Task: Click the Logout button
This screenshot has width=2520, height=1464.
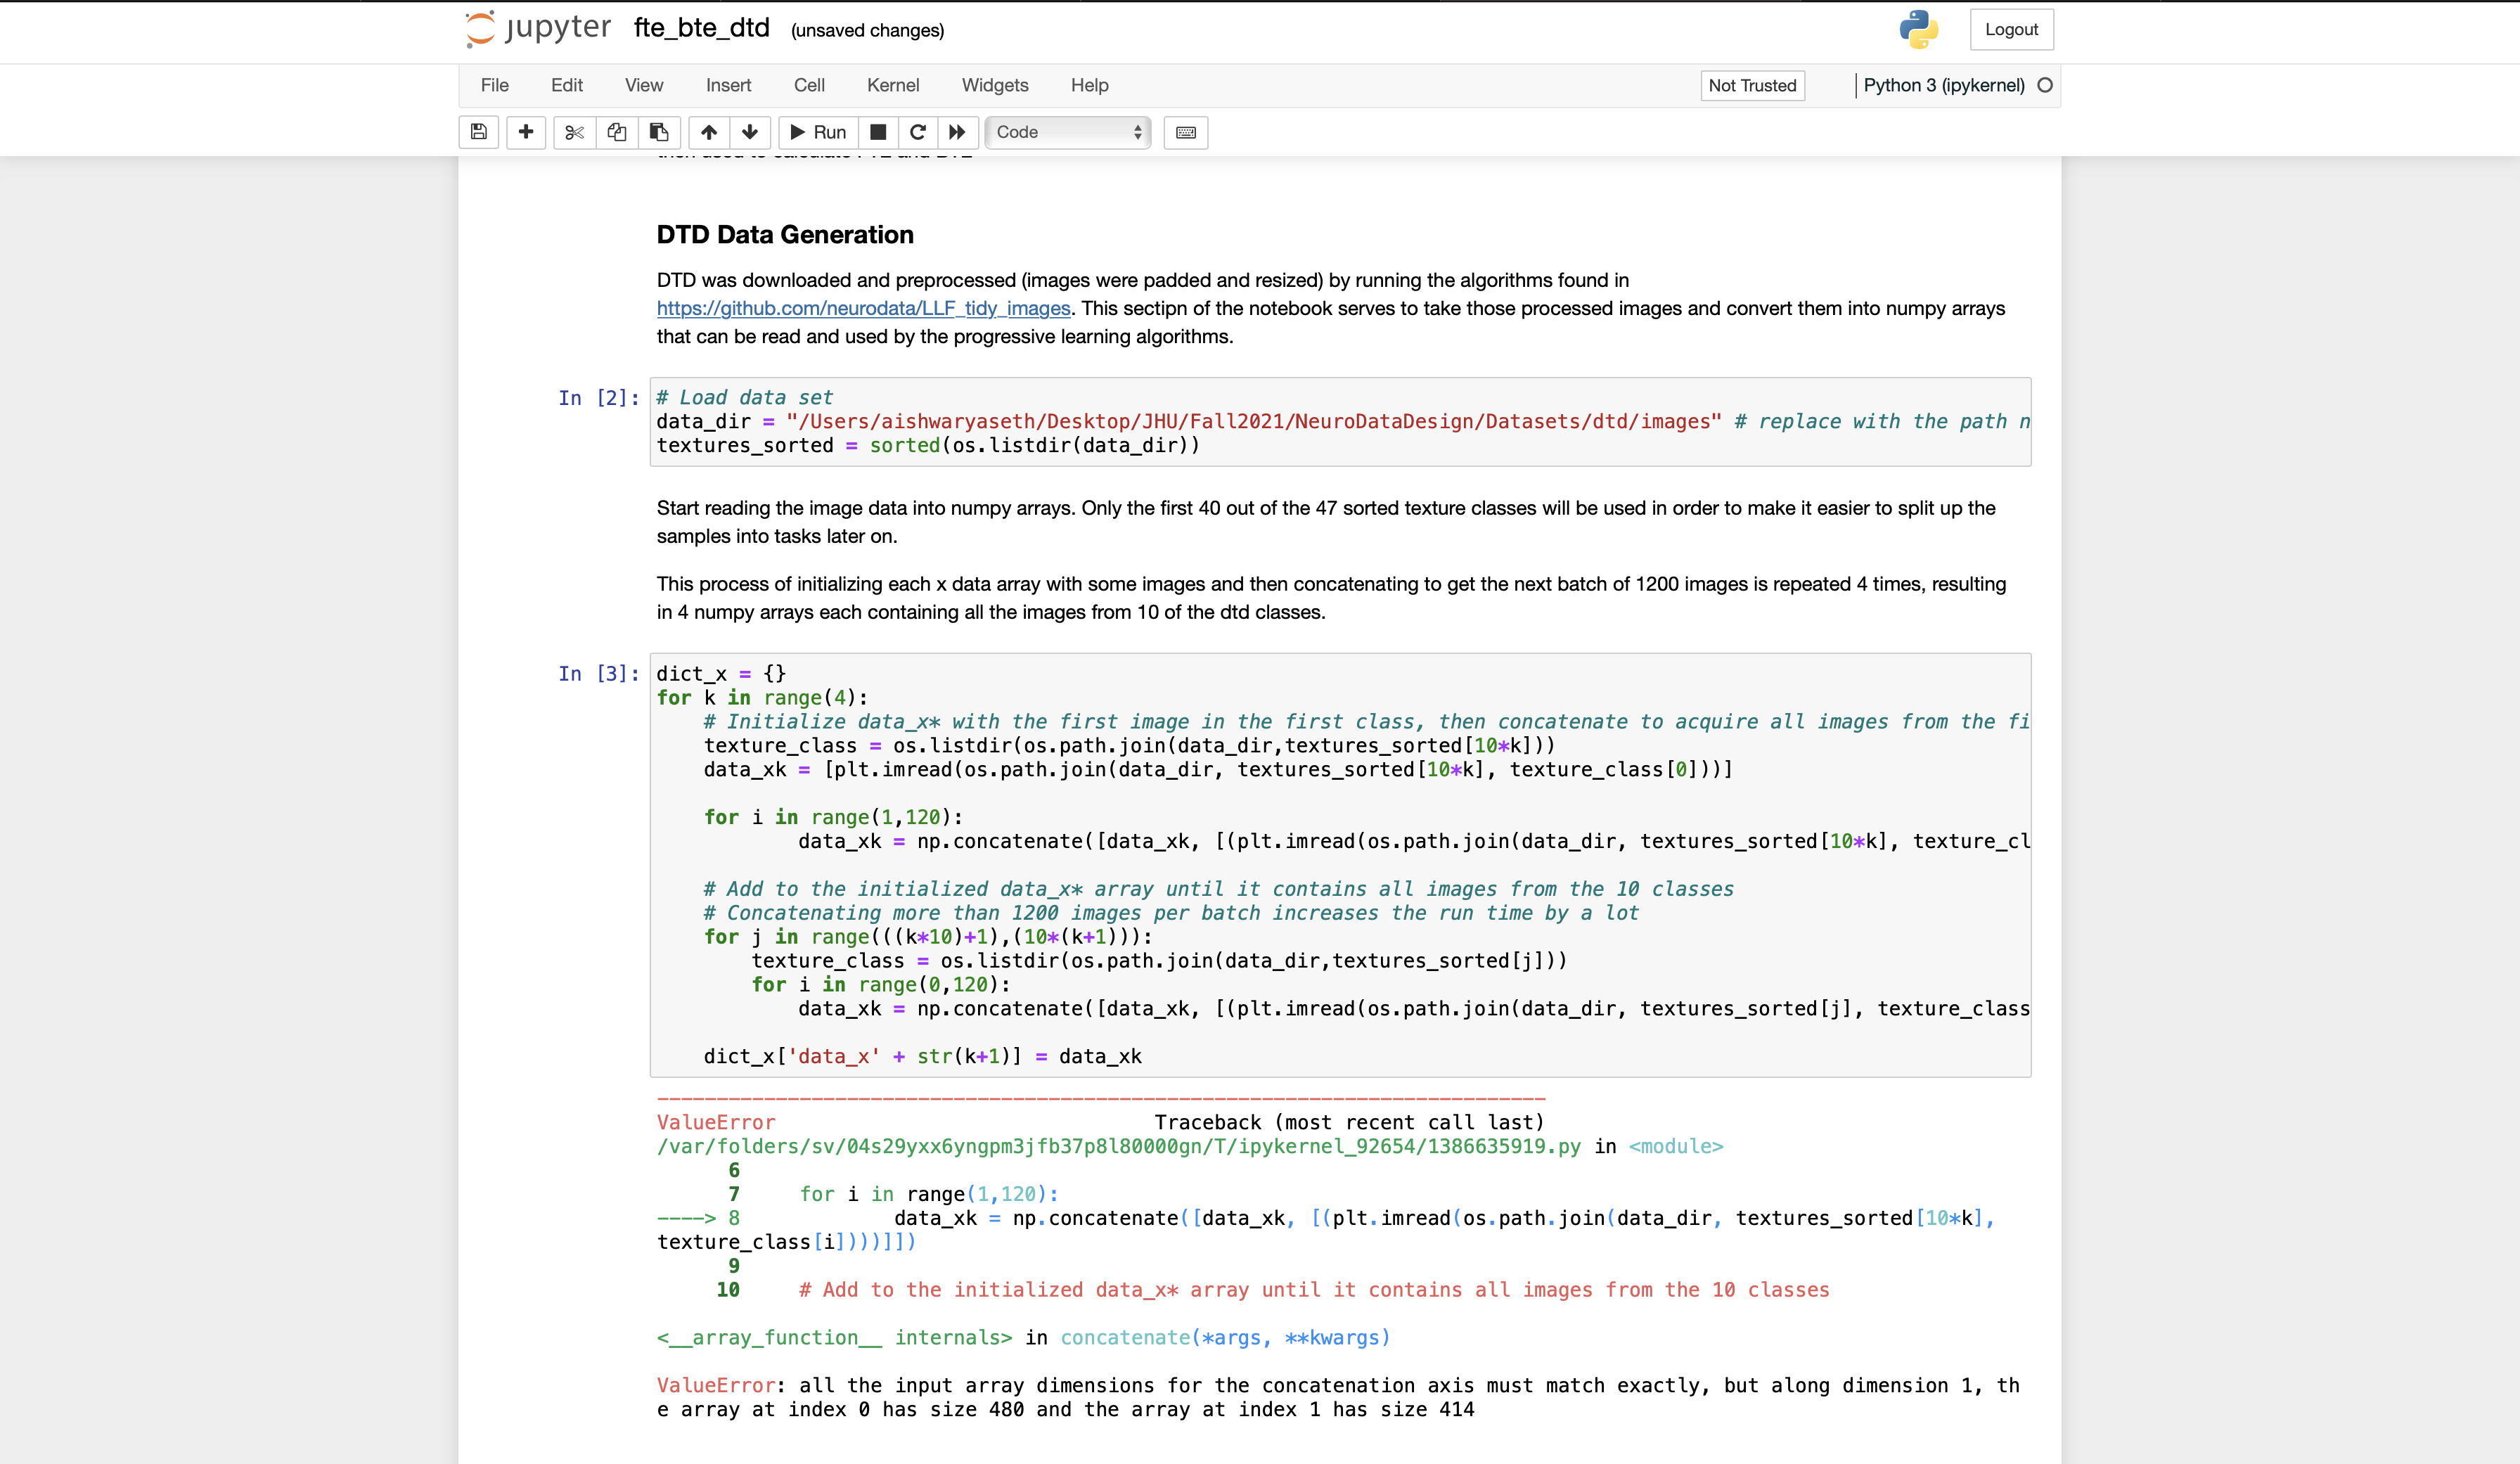Action: tap(2011, 29)
